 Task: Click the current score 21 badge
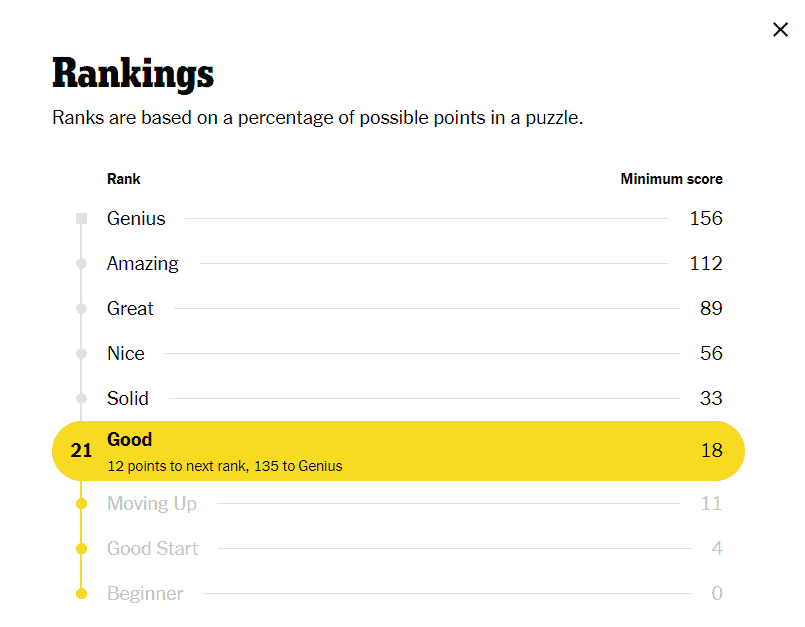pos(81,451)
